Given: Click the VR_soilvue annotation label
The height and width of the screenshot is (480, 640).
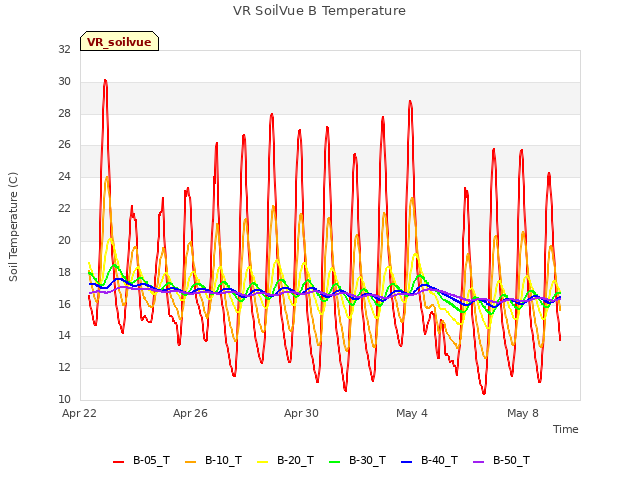Looking at the screenshot, I should pos(119,41).
